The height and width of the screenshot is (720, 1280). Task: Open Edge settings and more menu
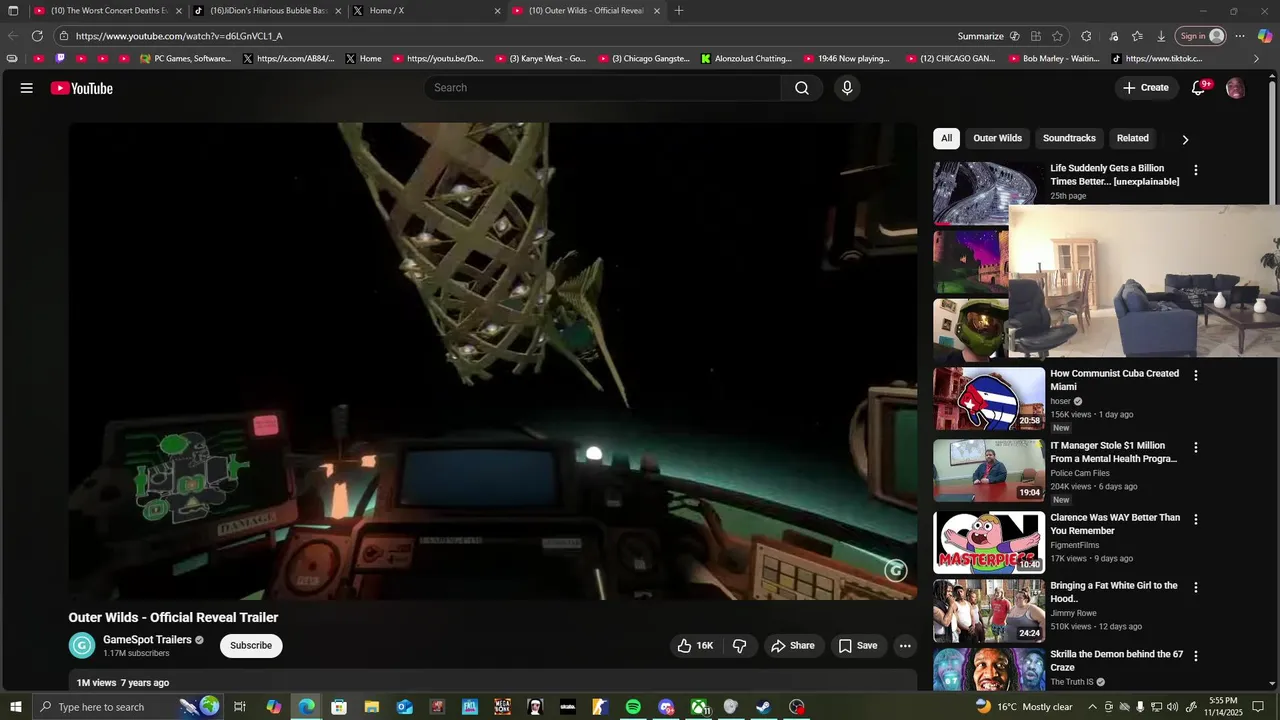pyautogui.click(x=1240, y=36)
